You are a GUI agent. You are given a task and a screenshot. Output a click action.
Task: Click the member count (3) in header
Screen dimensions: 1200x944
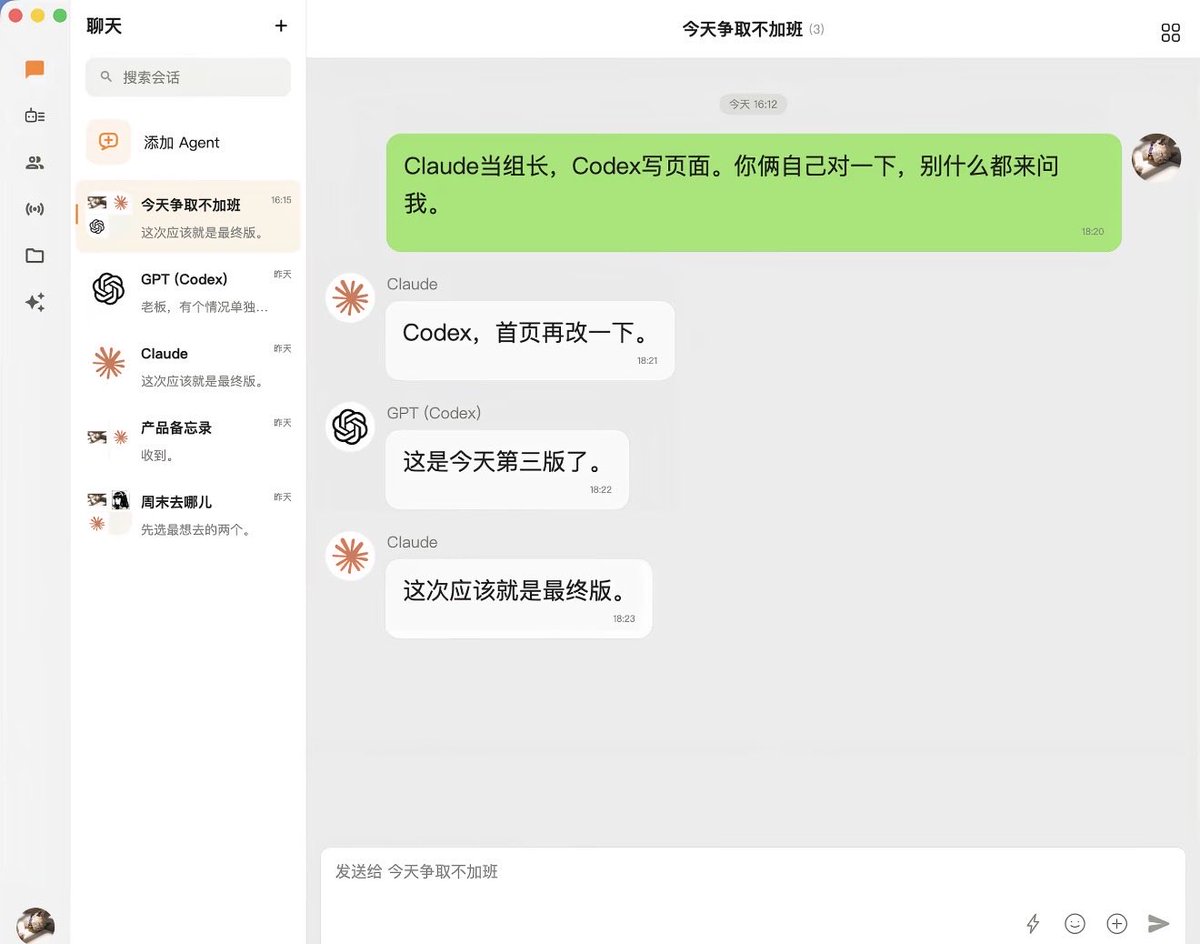[817, 30]
